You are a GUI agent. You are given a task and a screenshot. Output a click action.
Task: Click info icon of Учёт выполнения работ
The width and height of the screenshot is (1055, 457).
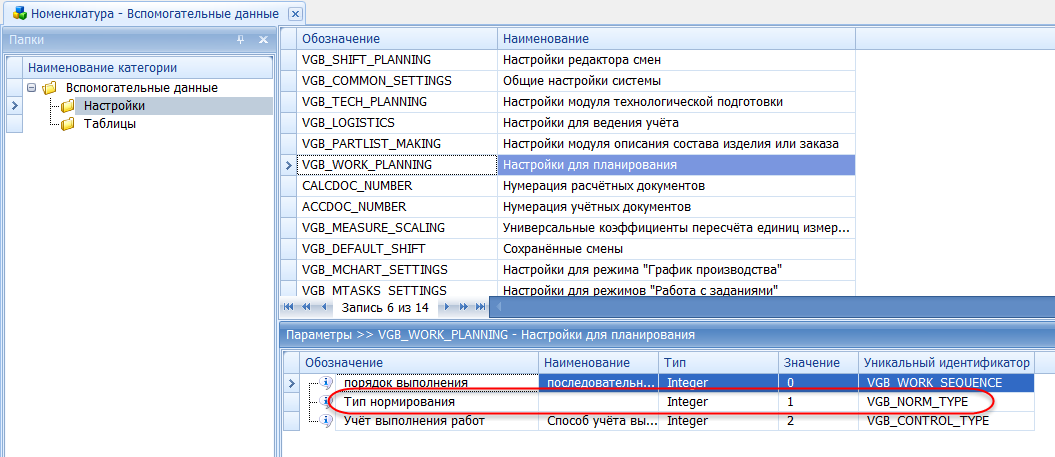(326, 421)
